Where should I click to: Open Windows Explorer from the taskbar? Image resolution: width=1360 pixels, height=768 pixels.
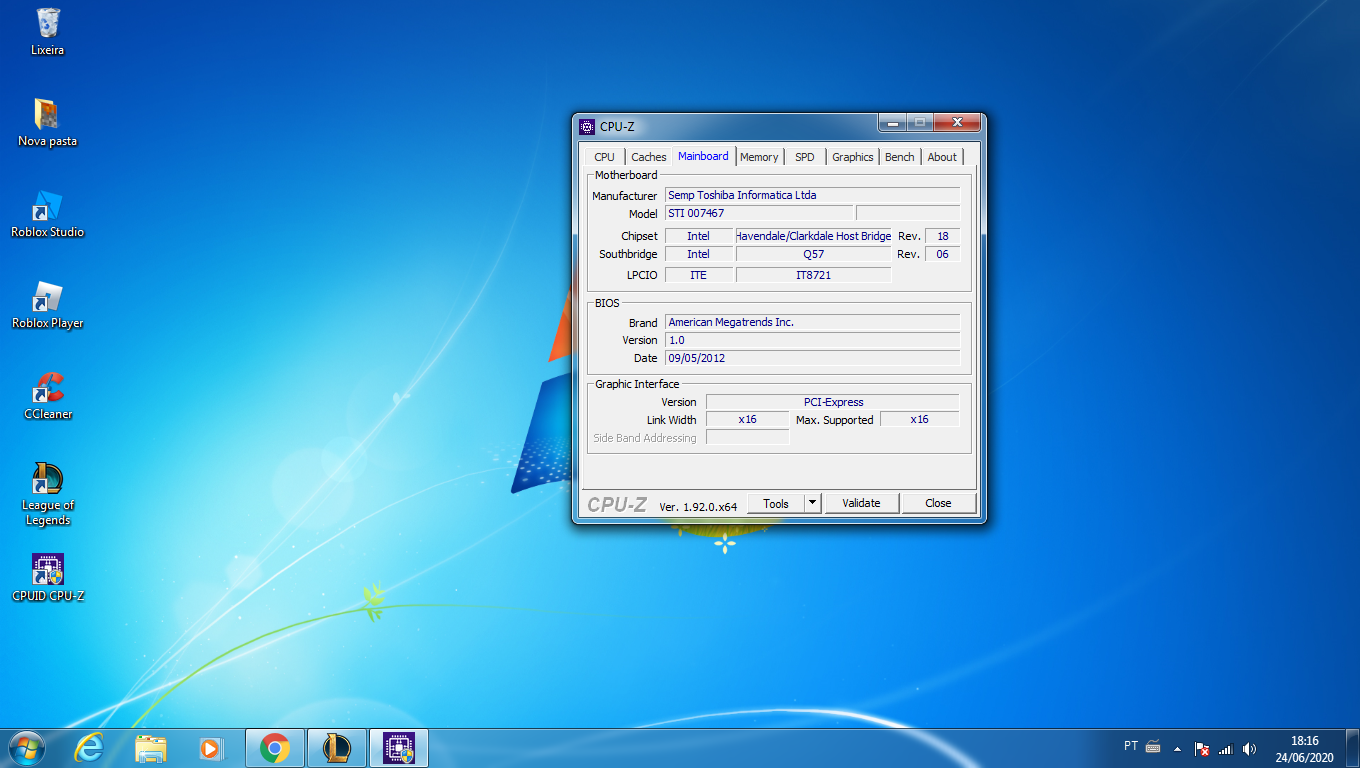click(x=151, y=748)
